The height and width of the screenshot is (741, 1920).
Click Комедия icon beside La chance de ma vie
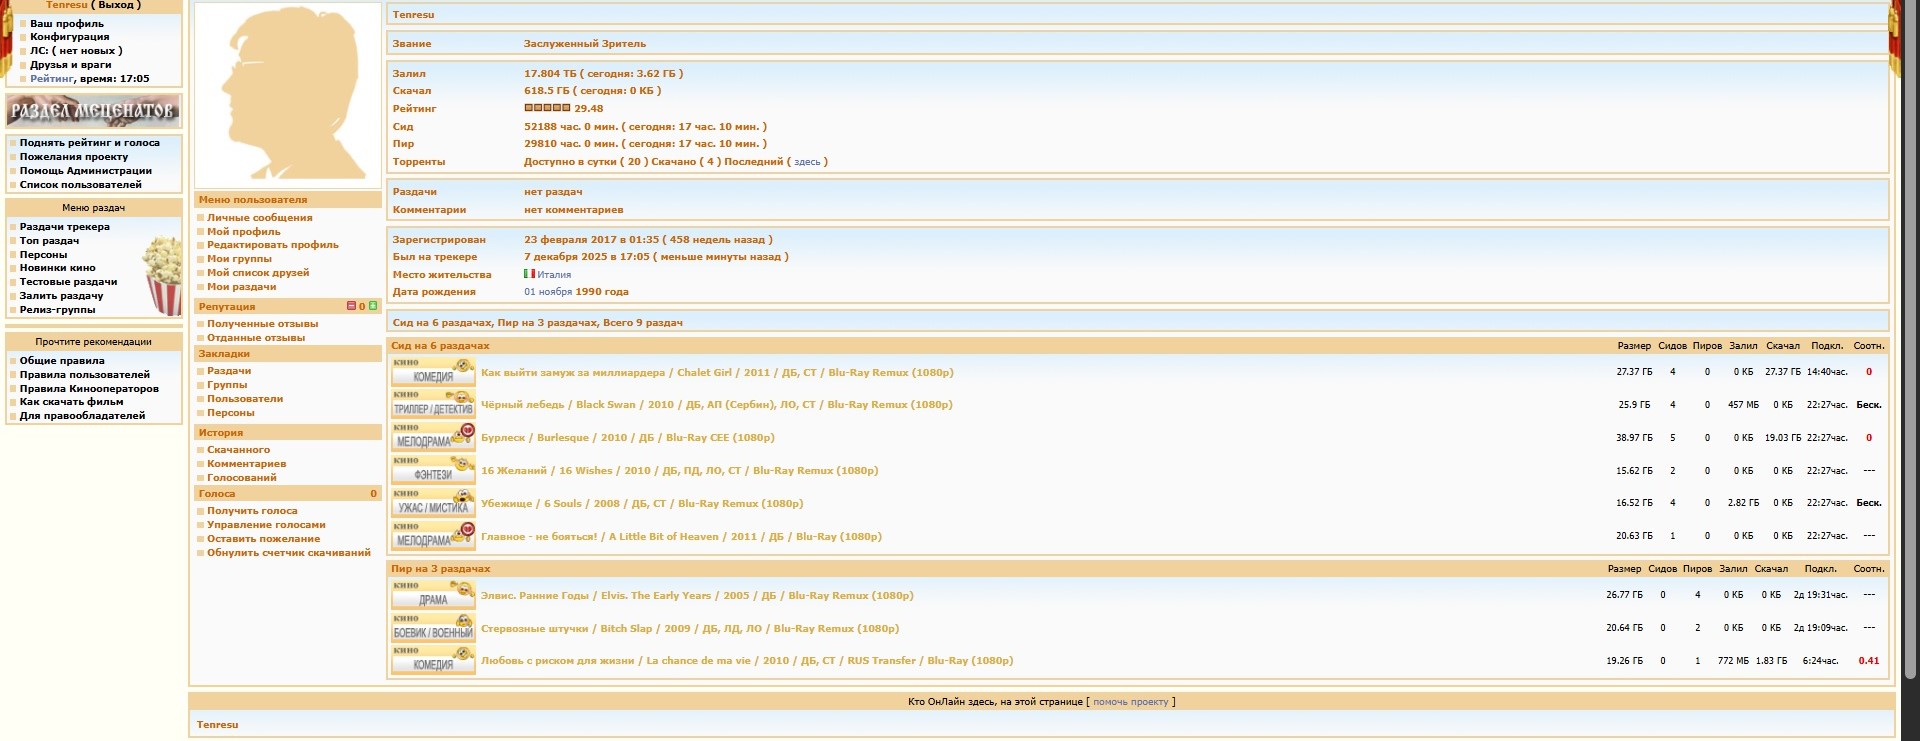(433, 660)
